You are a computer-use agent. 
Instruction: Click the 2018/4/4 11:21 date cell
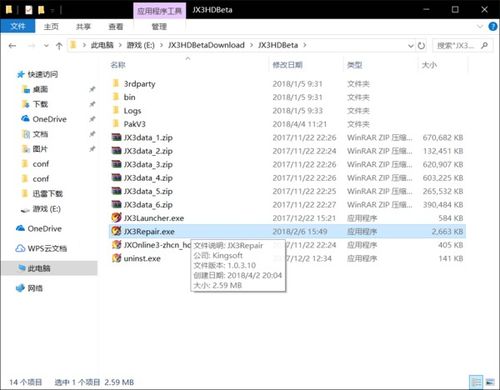click(300, 124)
